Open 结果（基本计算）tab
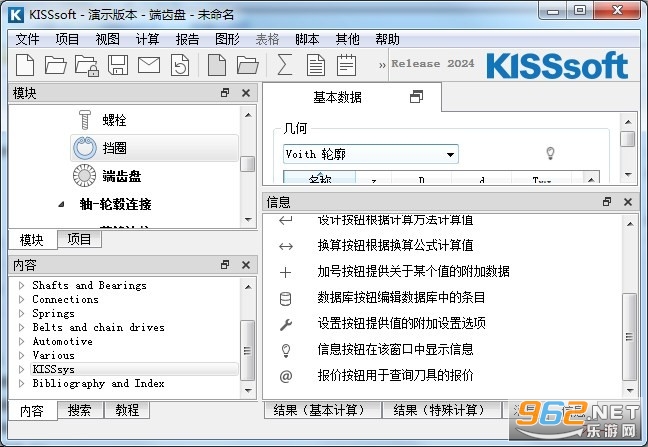Viewport: 648px width, 447px height. click(x=322, y=410)
